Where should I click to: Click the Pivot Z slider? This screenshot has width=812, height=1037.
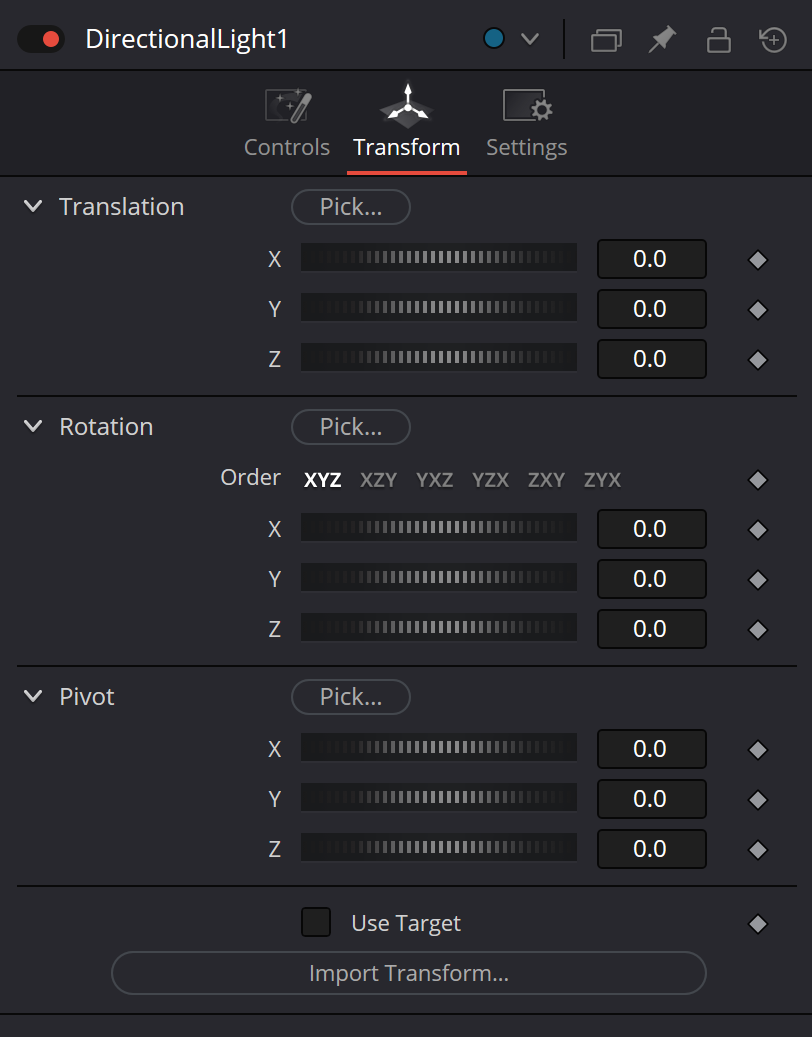coord(439,847)
